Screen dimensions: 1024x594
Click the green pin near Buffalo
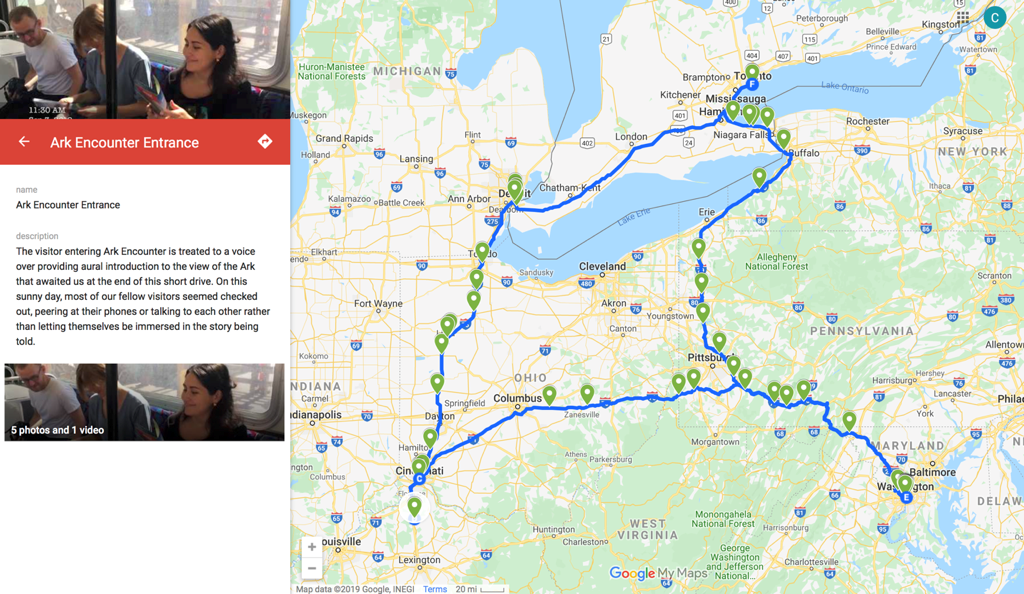coord(783,139)
